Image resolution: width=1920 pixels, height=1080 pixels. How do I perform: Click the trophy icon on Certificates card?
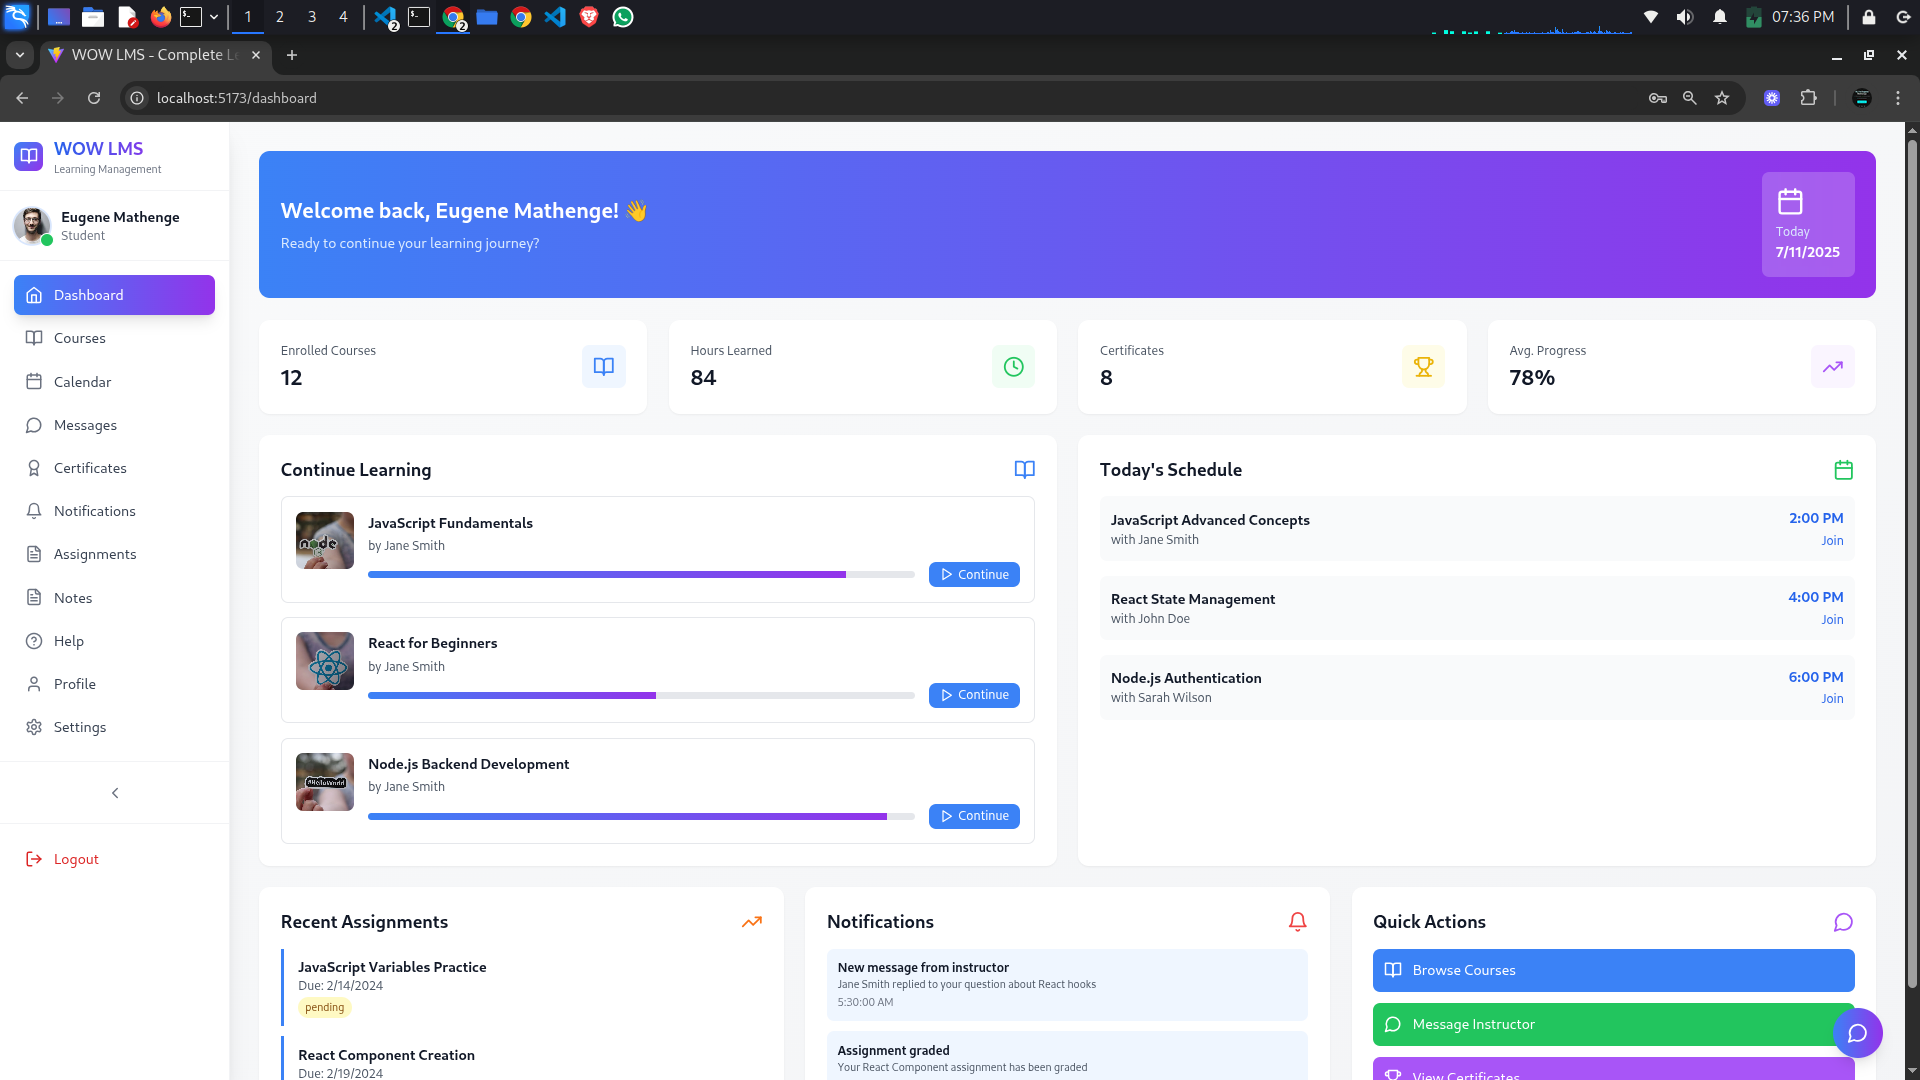(1423, 367)
